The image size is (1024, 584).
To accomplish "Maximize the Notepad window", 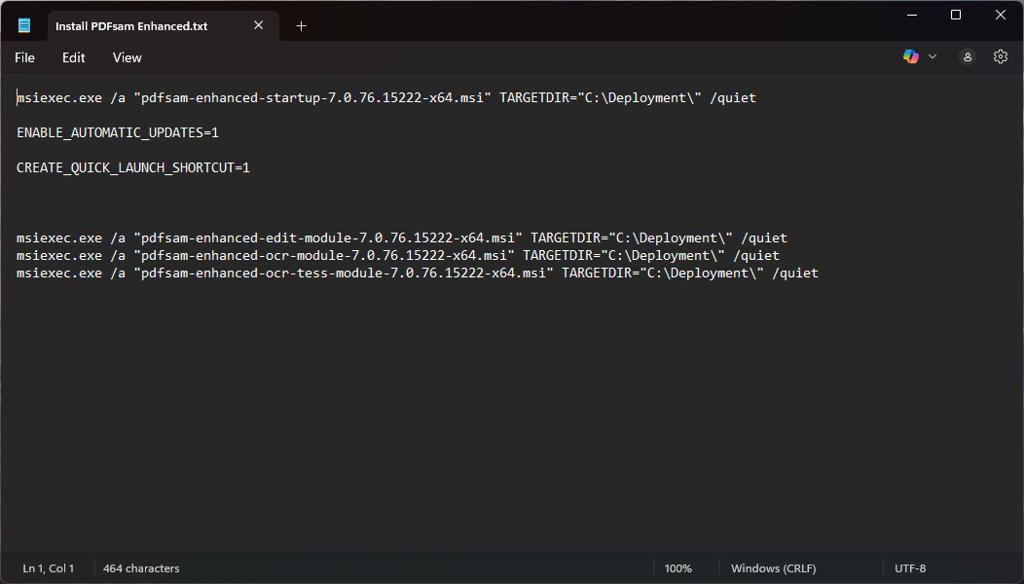I will [955, 14].
